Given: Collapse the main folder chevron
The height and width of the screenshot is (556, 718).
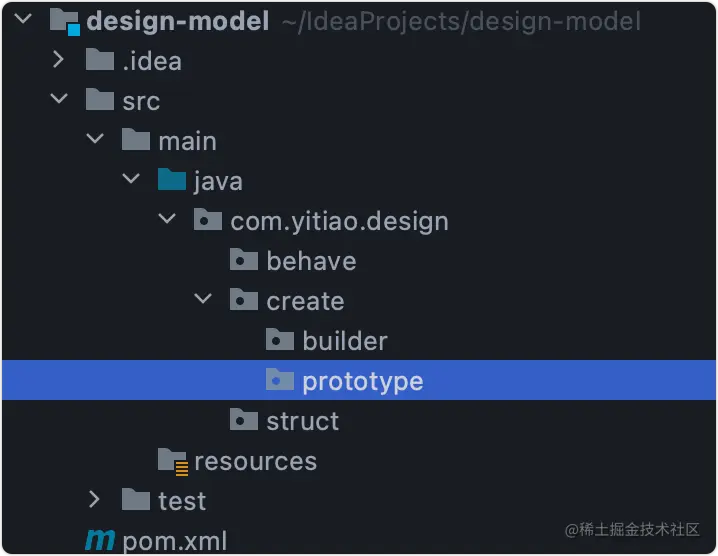Looking at the screenshot, I should (x=95, y=138).
